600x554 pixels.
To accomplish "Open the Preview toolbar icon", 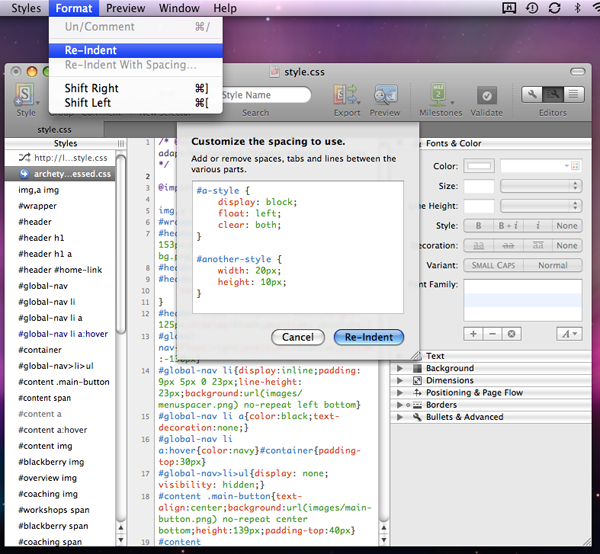I will pyautogui.click(x=385, y=95).
